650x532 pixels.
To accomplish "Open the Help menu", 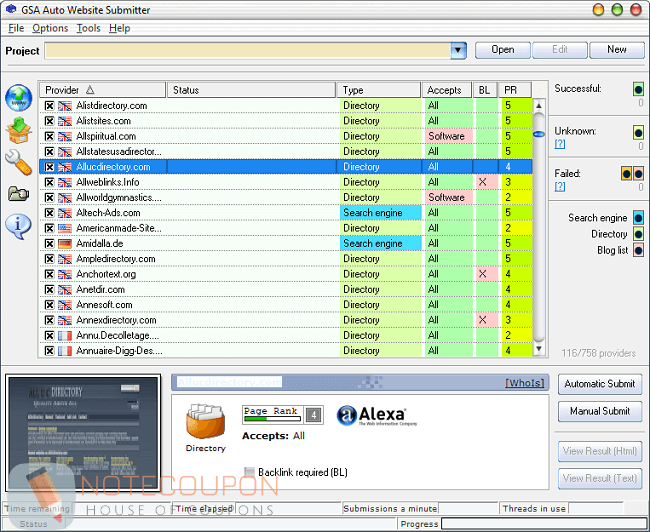I will (x=119, y=28).
